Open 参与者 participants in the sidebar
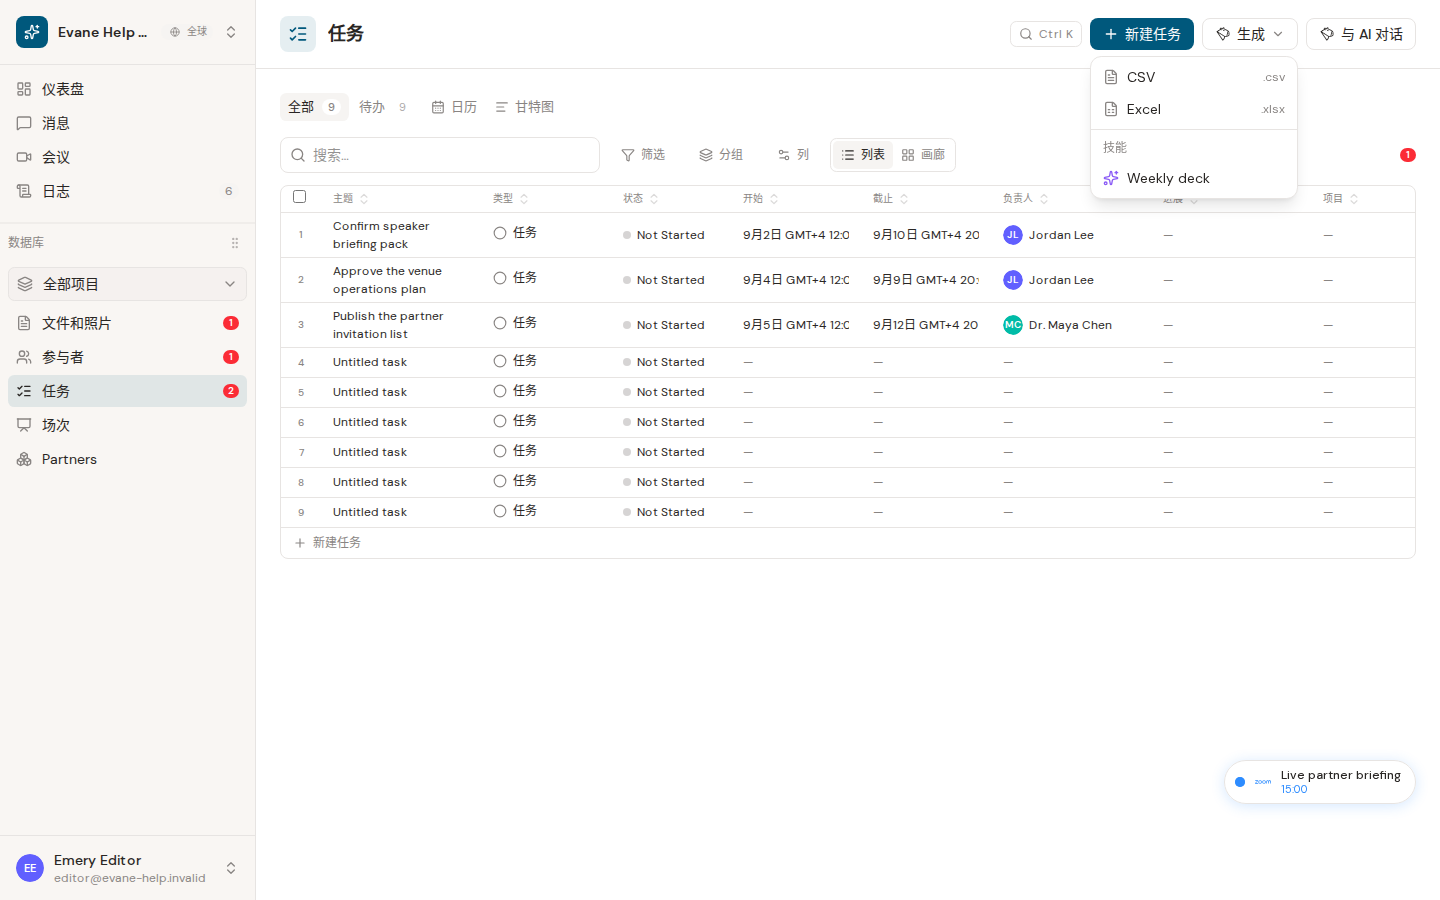Image resolution: width=1440 pixels, height=900 pixels. point(127,357)
